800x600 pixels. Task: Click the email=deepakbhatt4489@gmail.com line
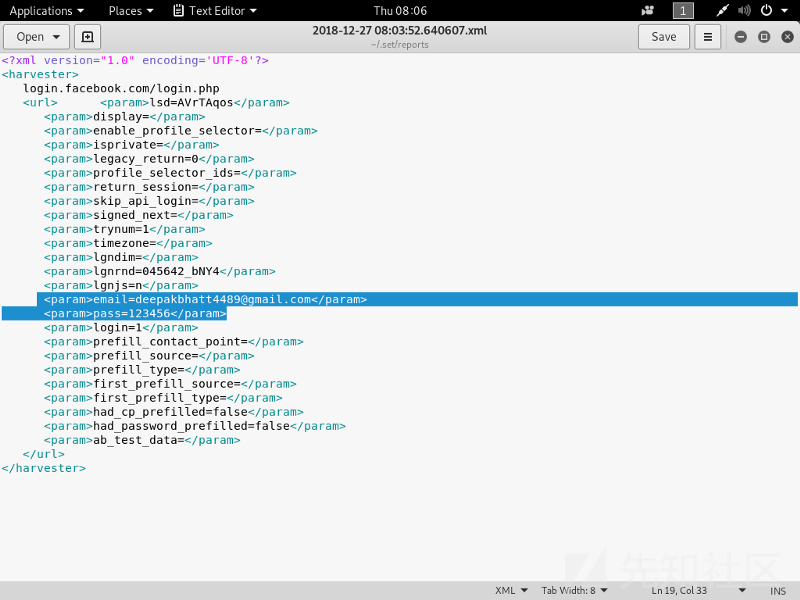205,299
